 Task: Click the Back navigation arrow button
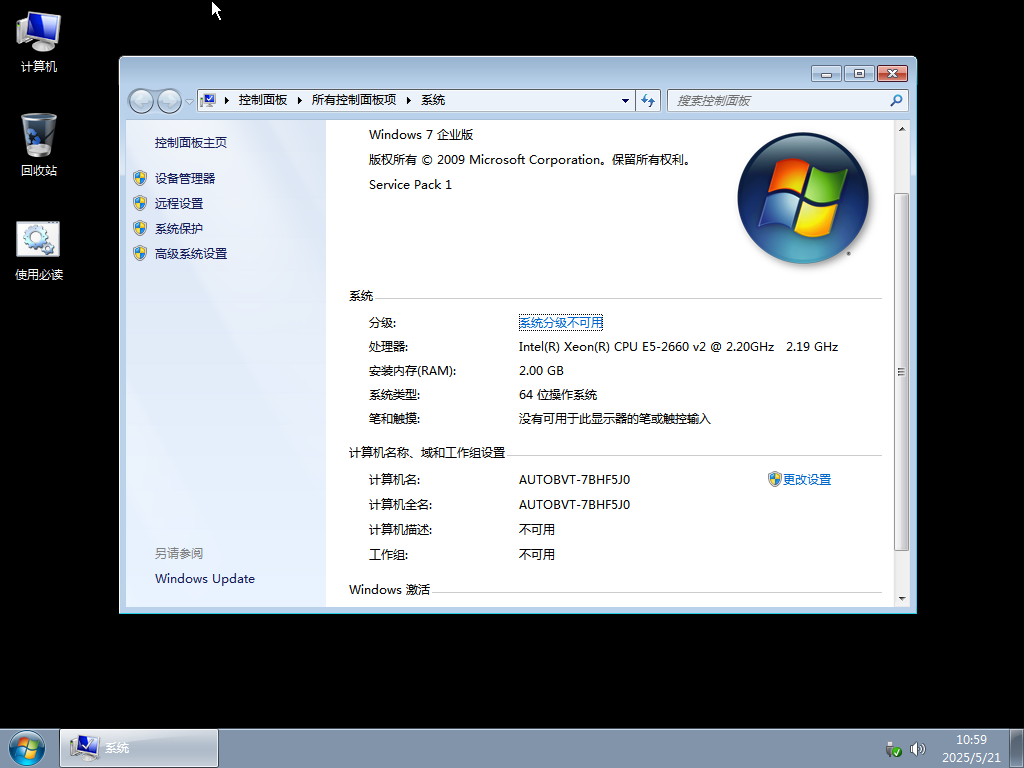tap(141, 101)
